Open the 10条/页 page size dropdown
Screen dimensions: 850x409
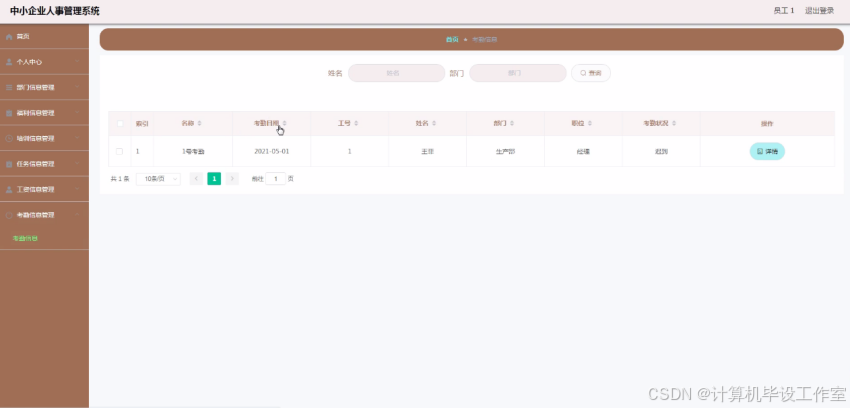point(158,178)
